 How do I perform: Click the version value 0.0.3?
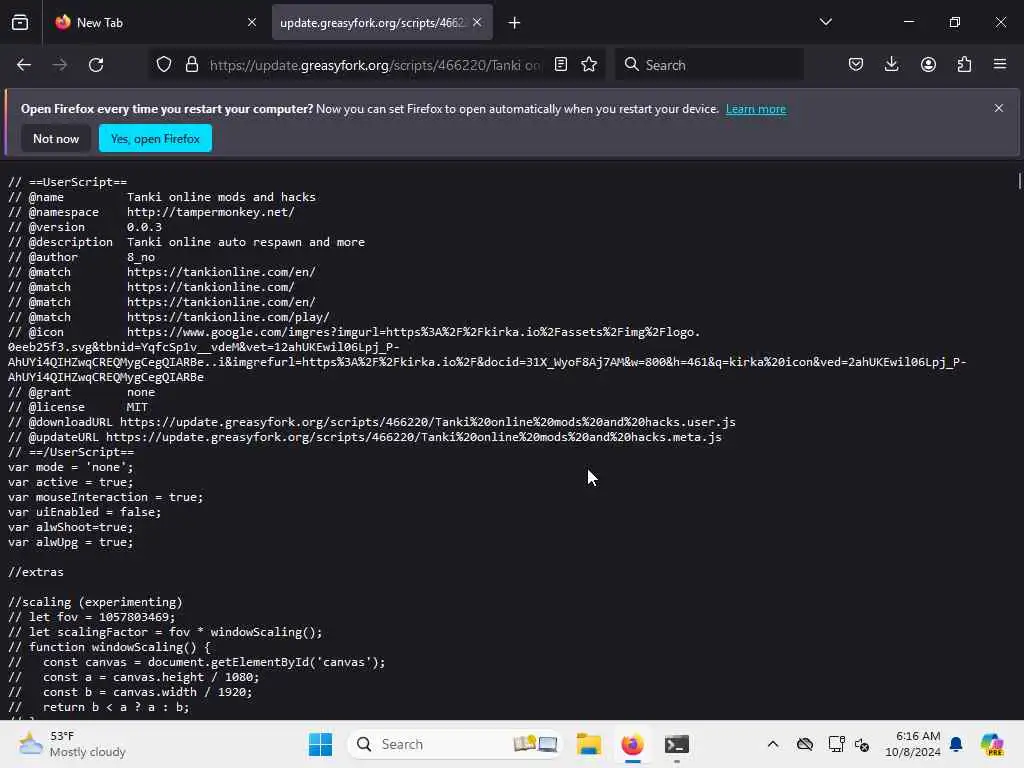pos(144,227)
